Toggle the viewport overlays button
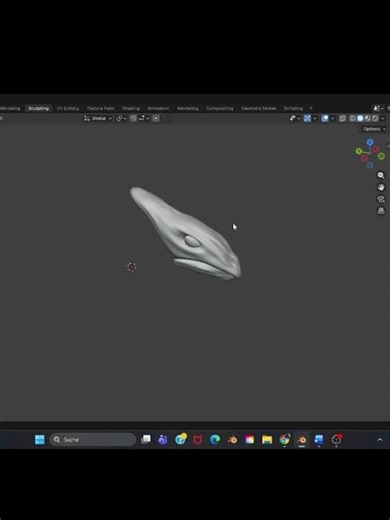390x520 pixels. pos(325,118)
